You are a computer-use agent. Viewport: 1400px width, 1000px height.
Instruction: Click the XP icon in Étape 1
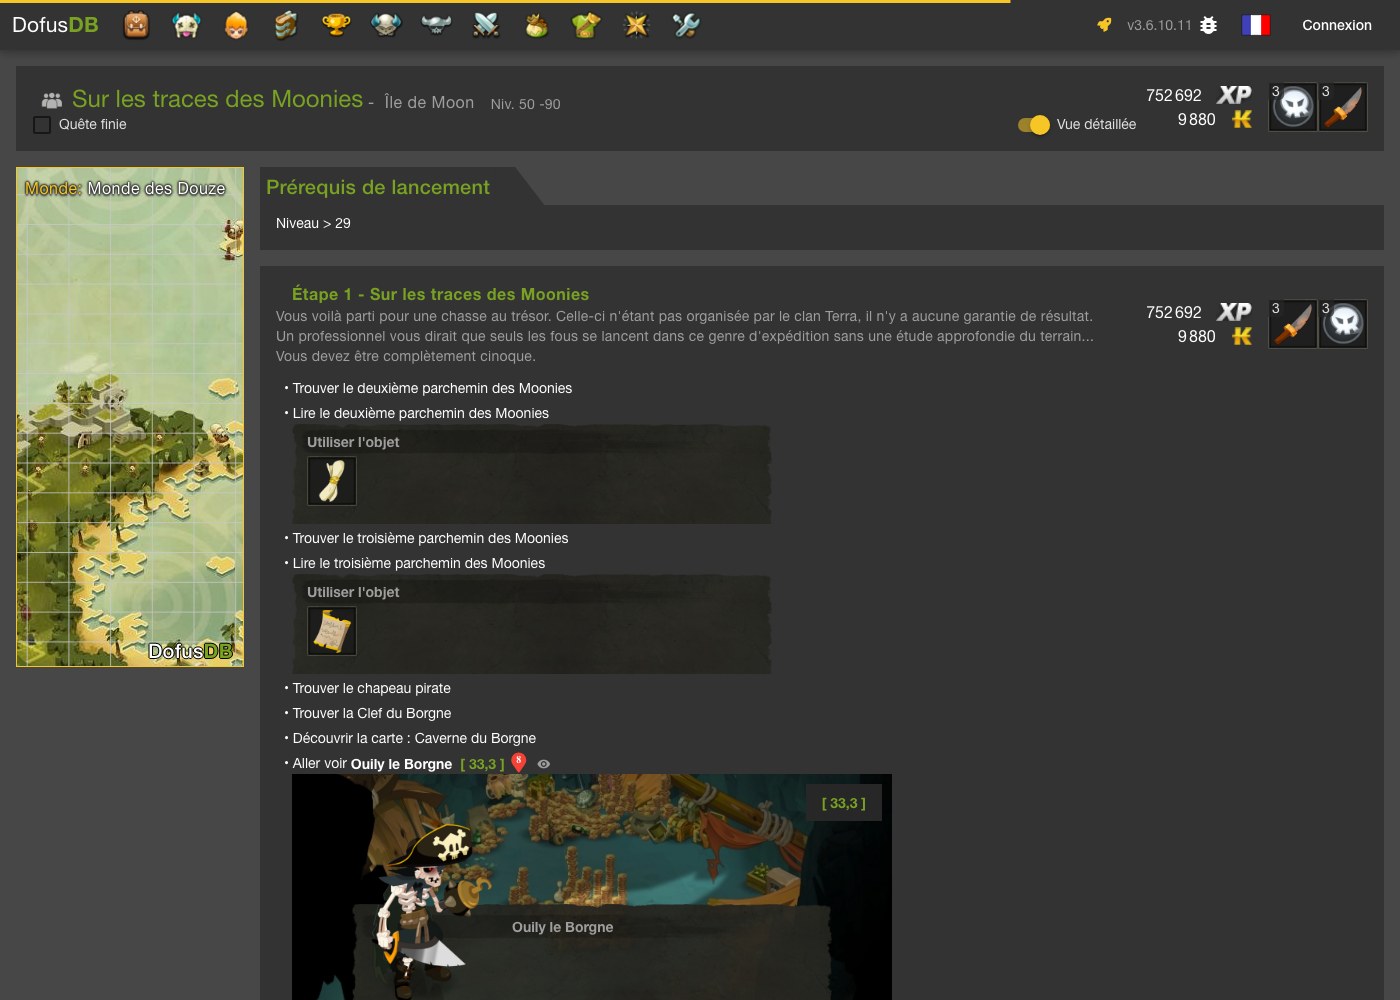1234,312
